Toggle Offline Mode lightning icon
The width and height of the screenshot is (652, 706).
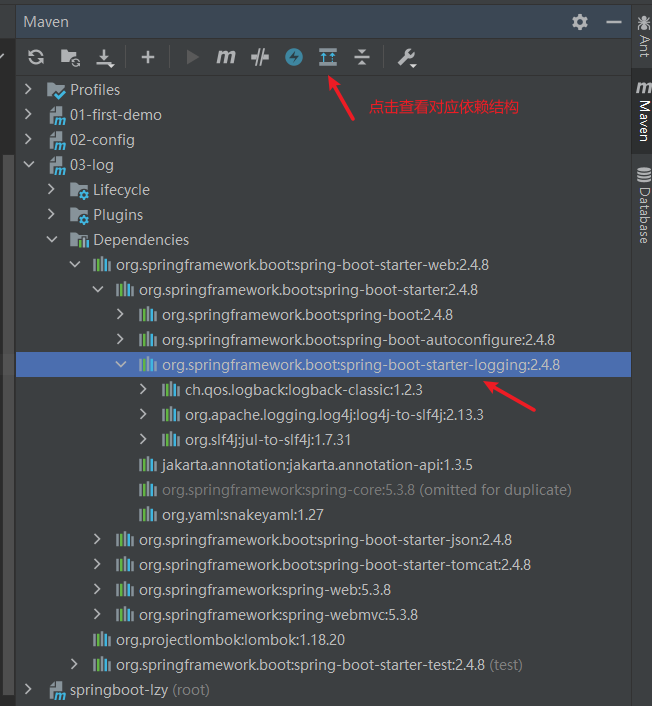[294, 57]
